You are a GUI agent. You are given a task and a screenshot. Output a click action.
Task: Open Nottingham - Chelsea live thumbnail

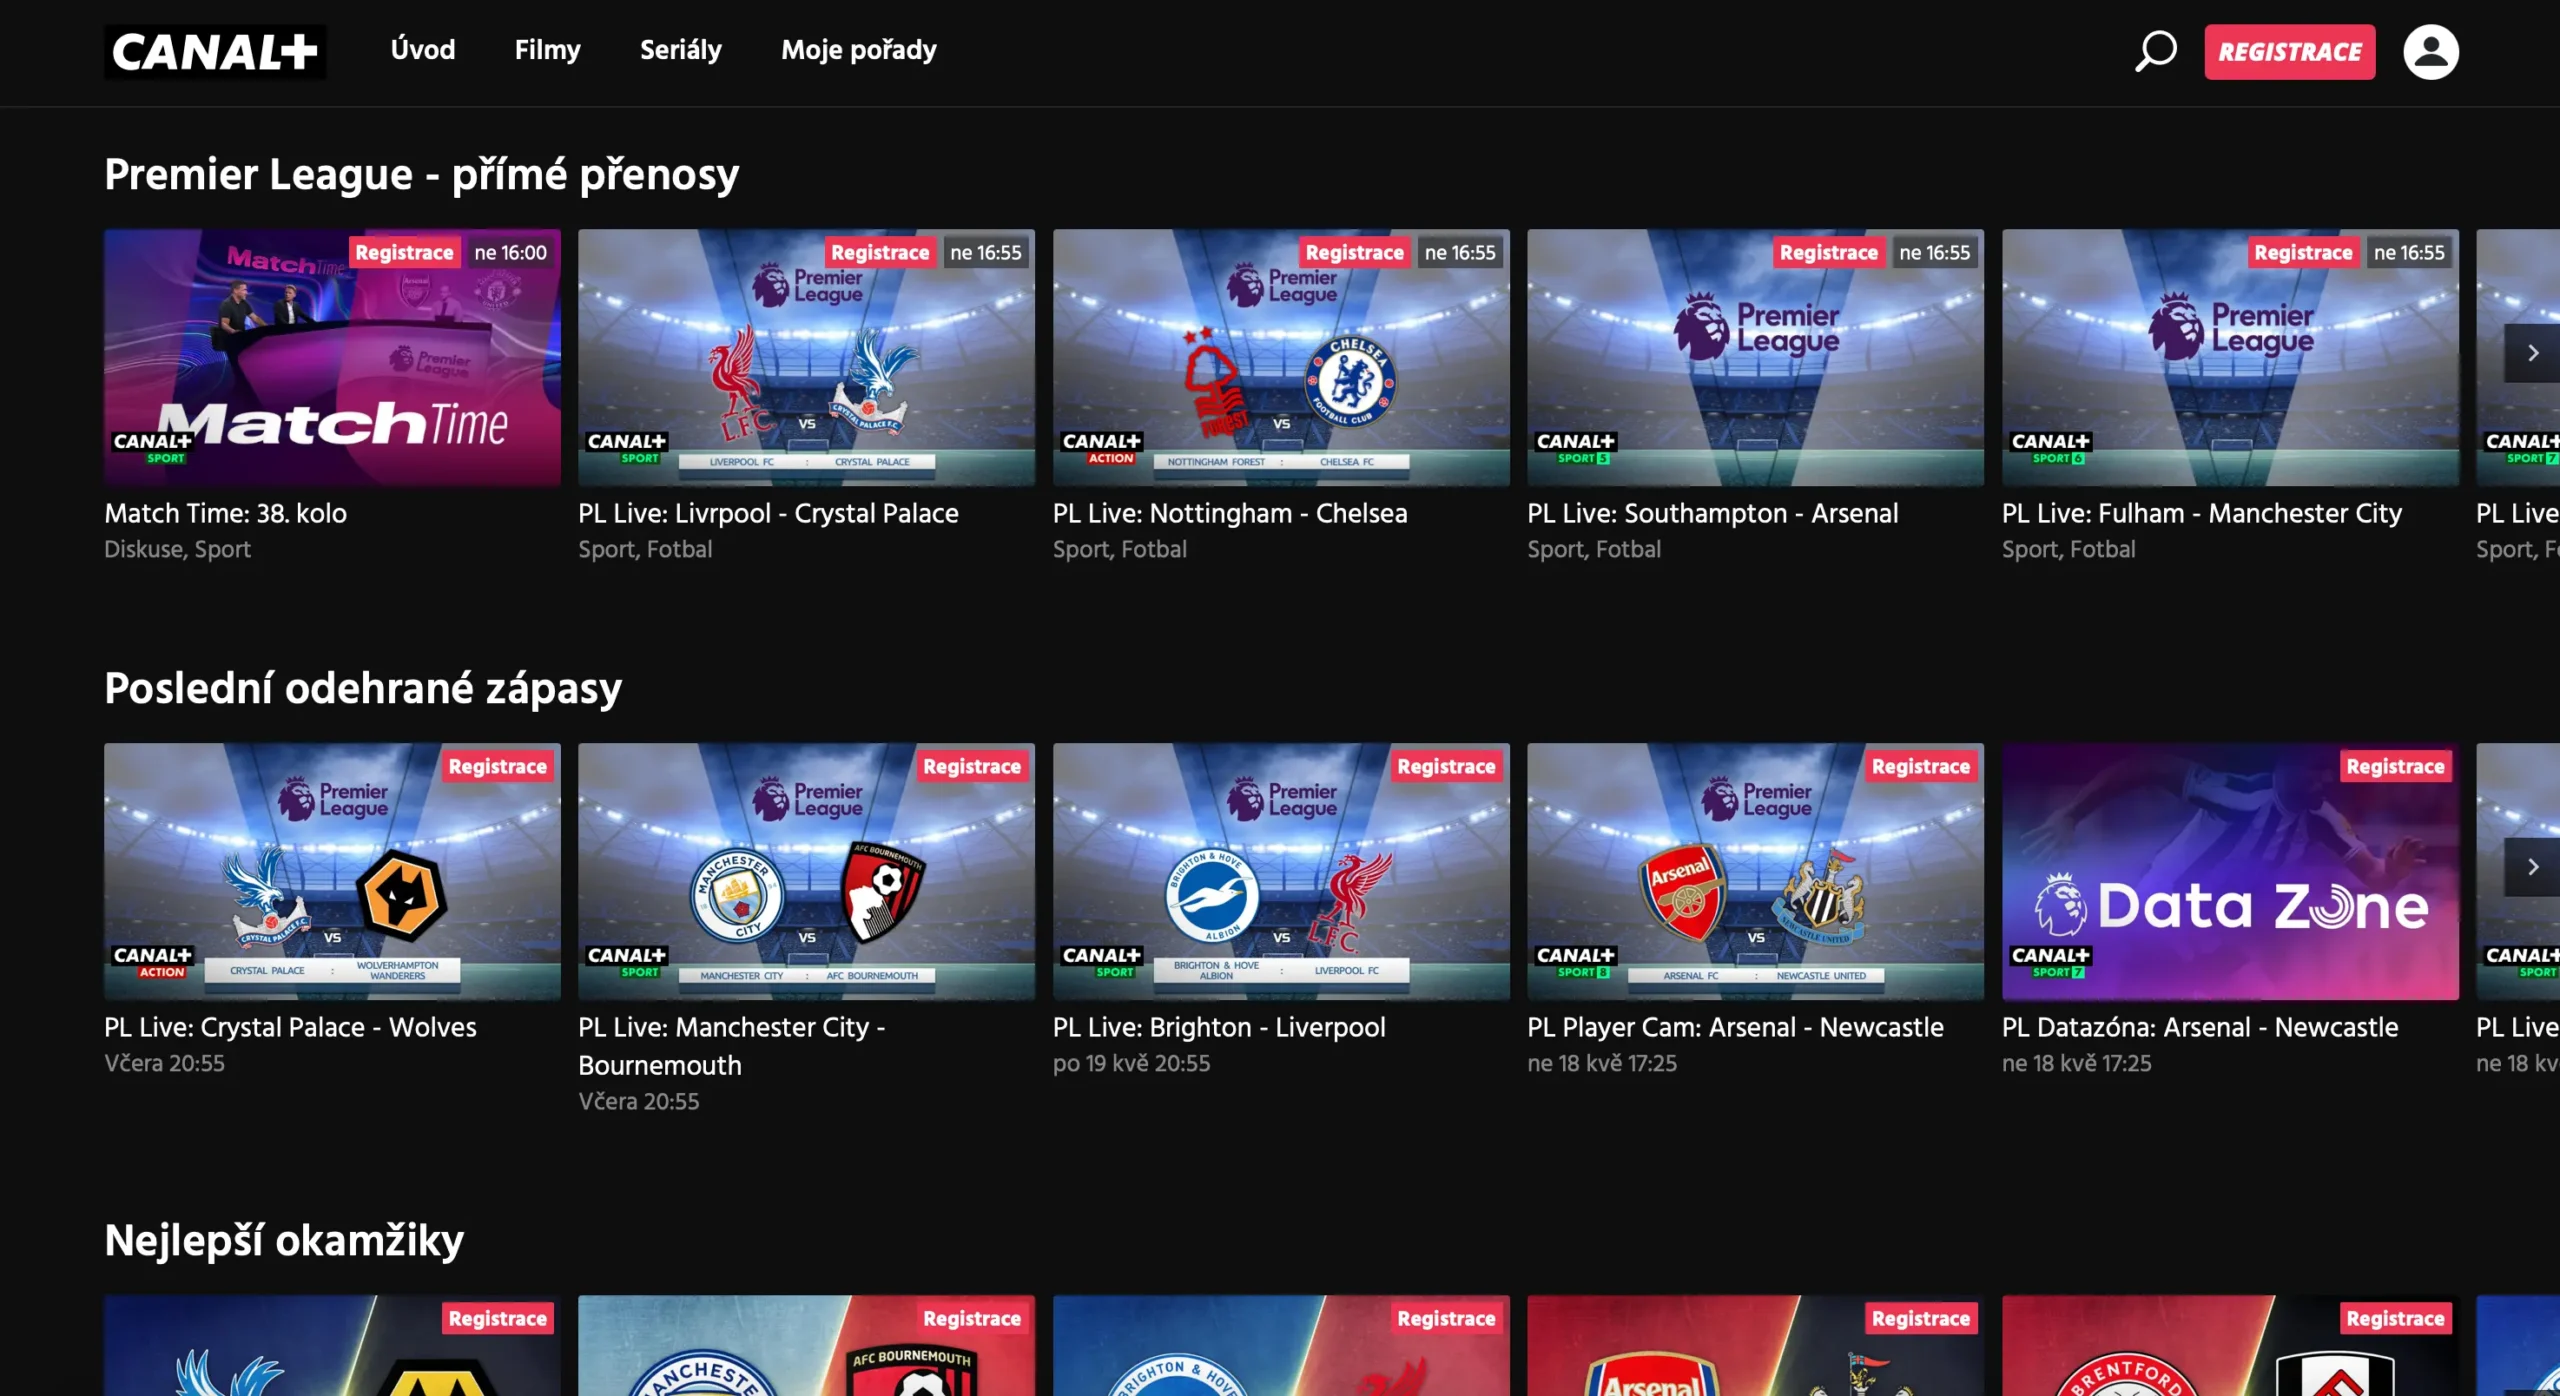pos(1280,358)
